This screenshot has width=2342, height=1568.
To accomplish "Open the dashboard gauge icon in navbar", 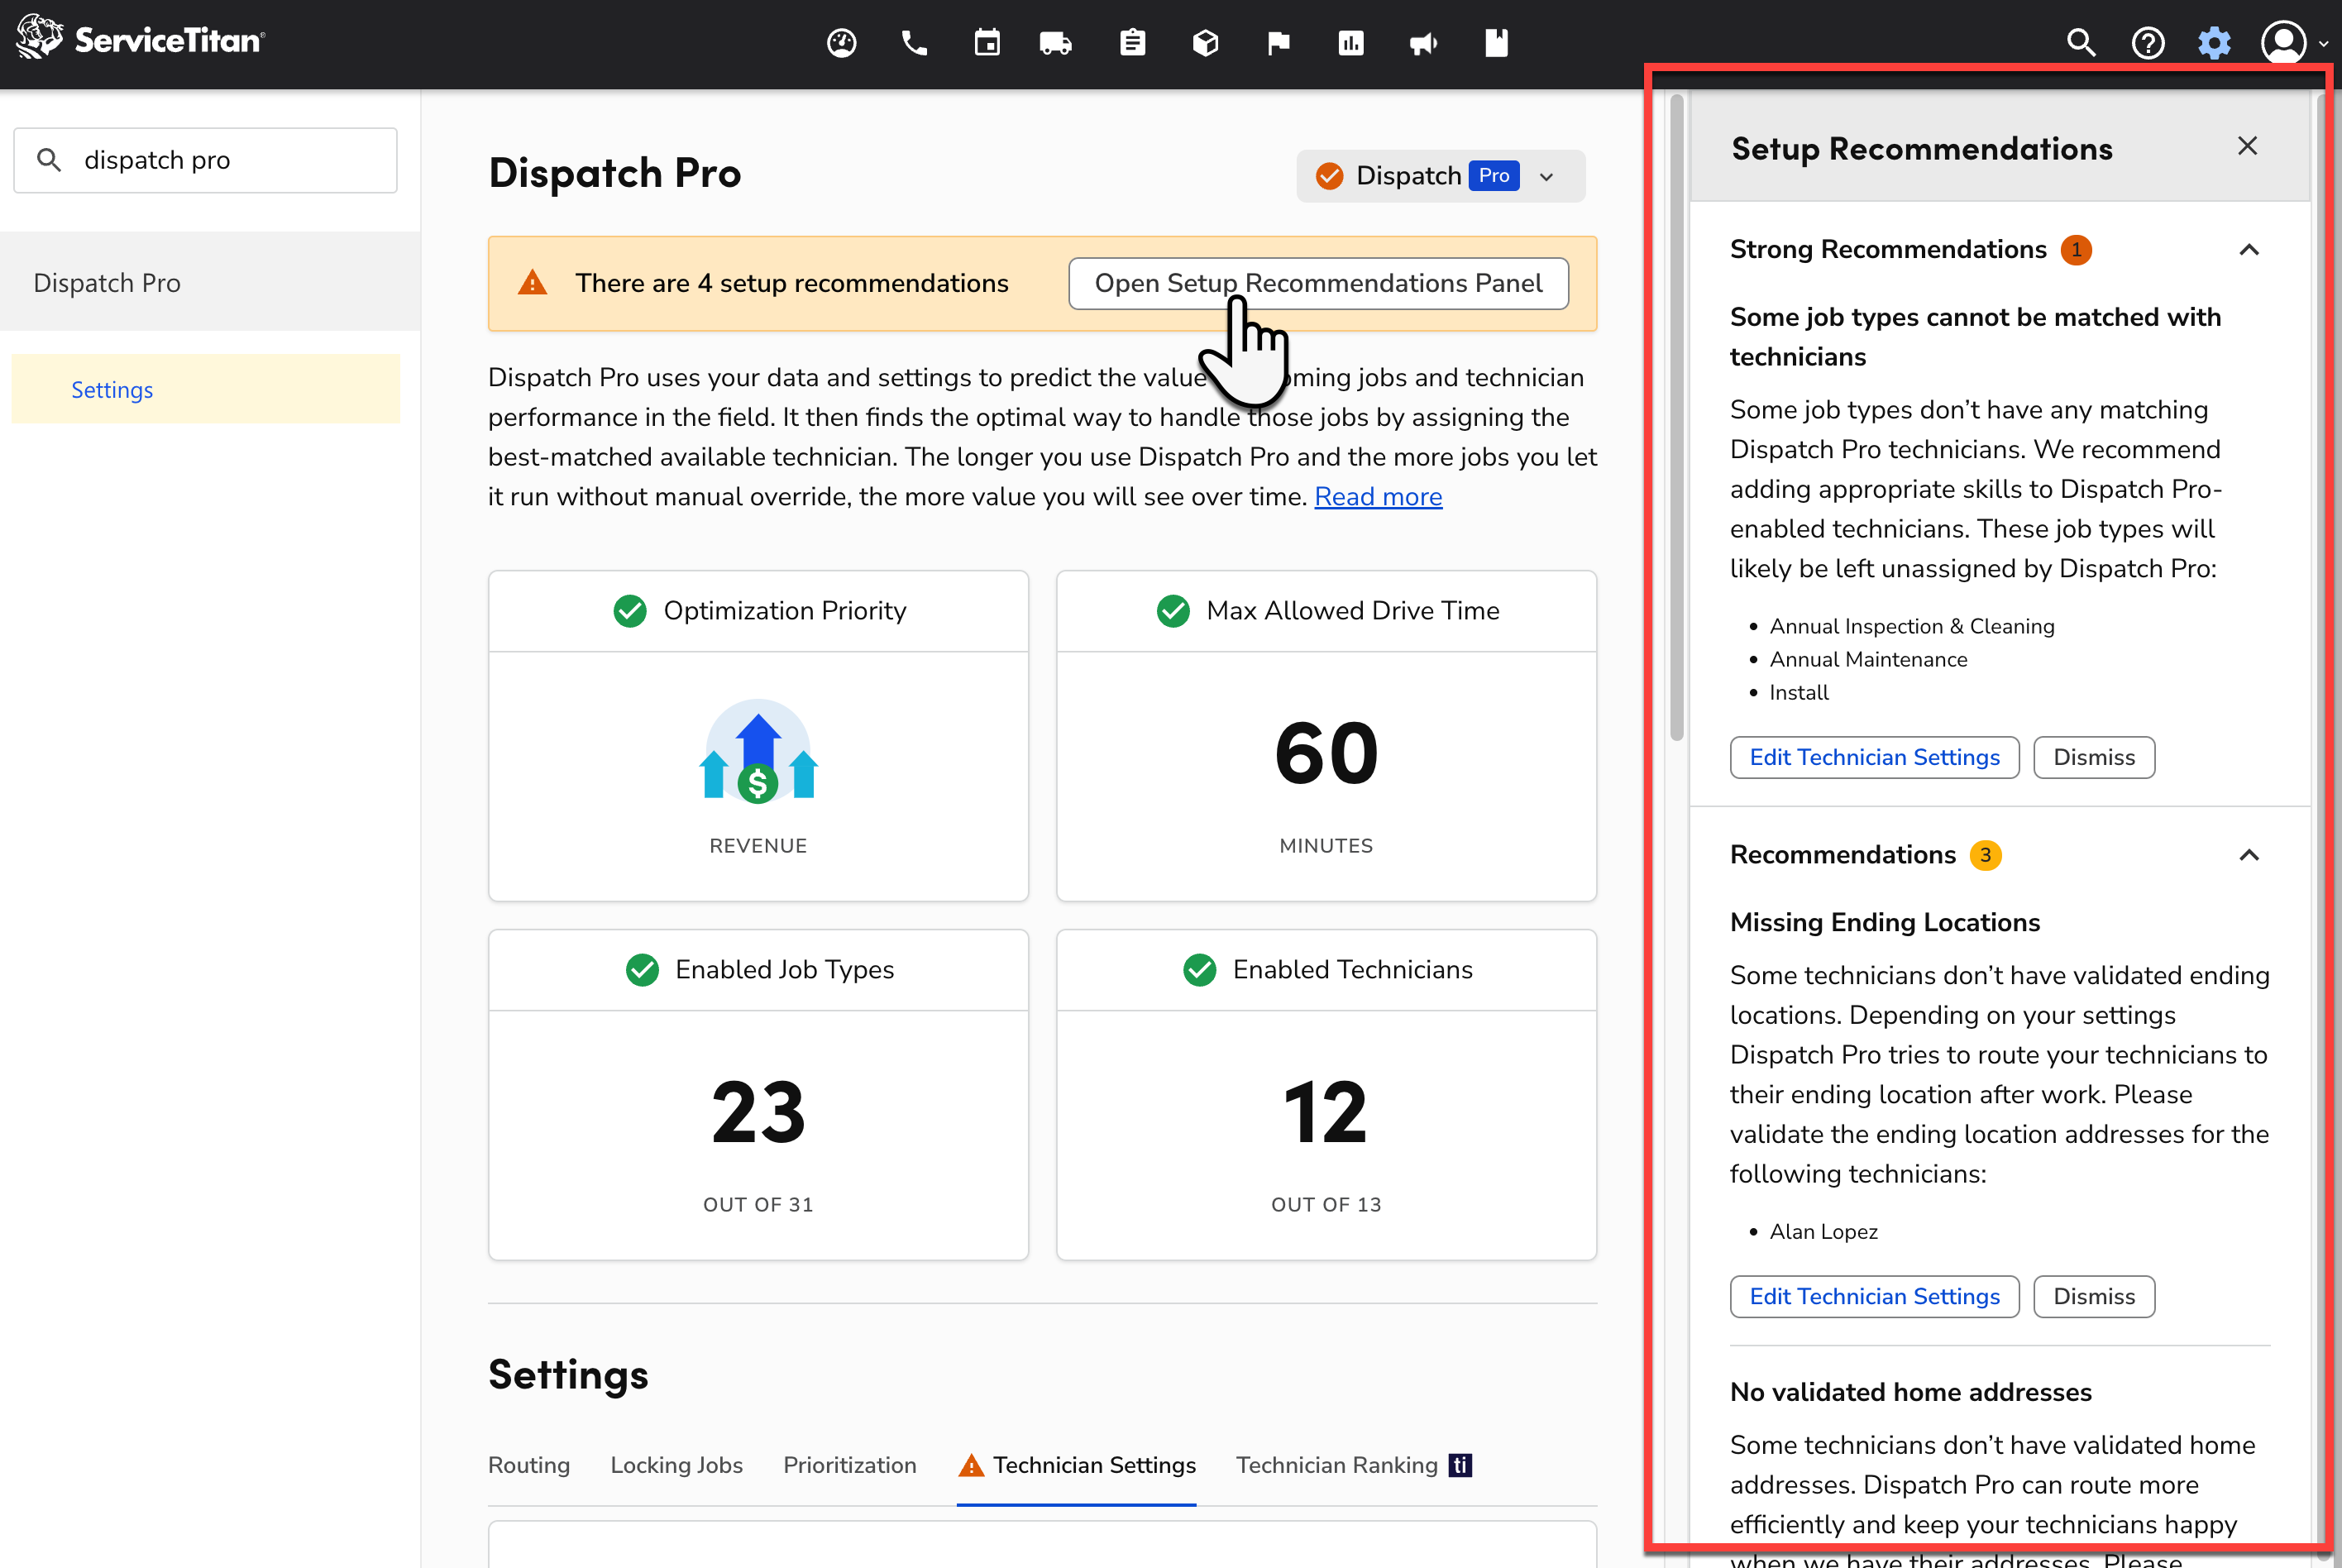I will click(841, 43).
